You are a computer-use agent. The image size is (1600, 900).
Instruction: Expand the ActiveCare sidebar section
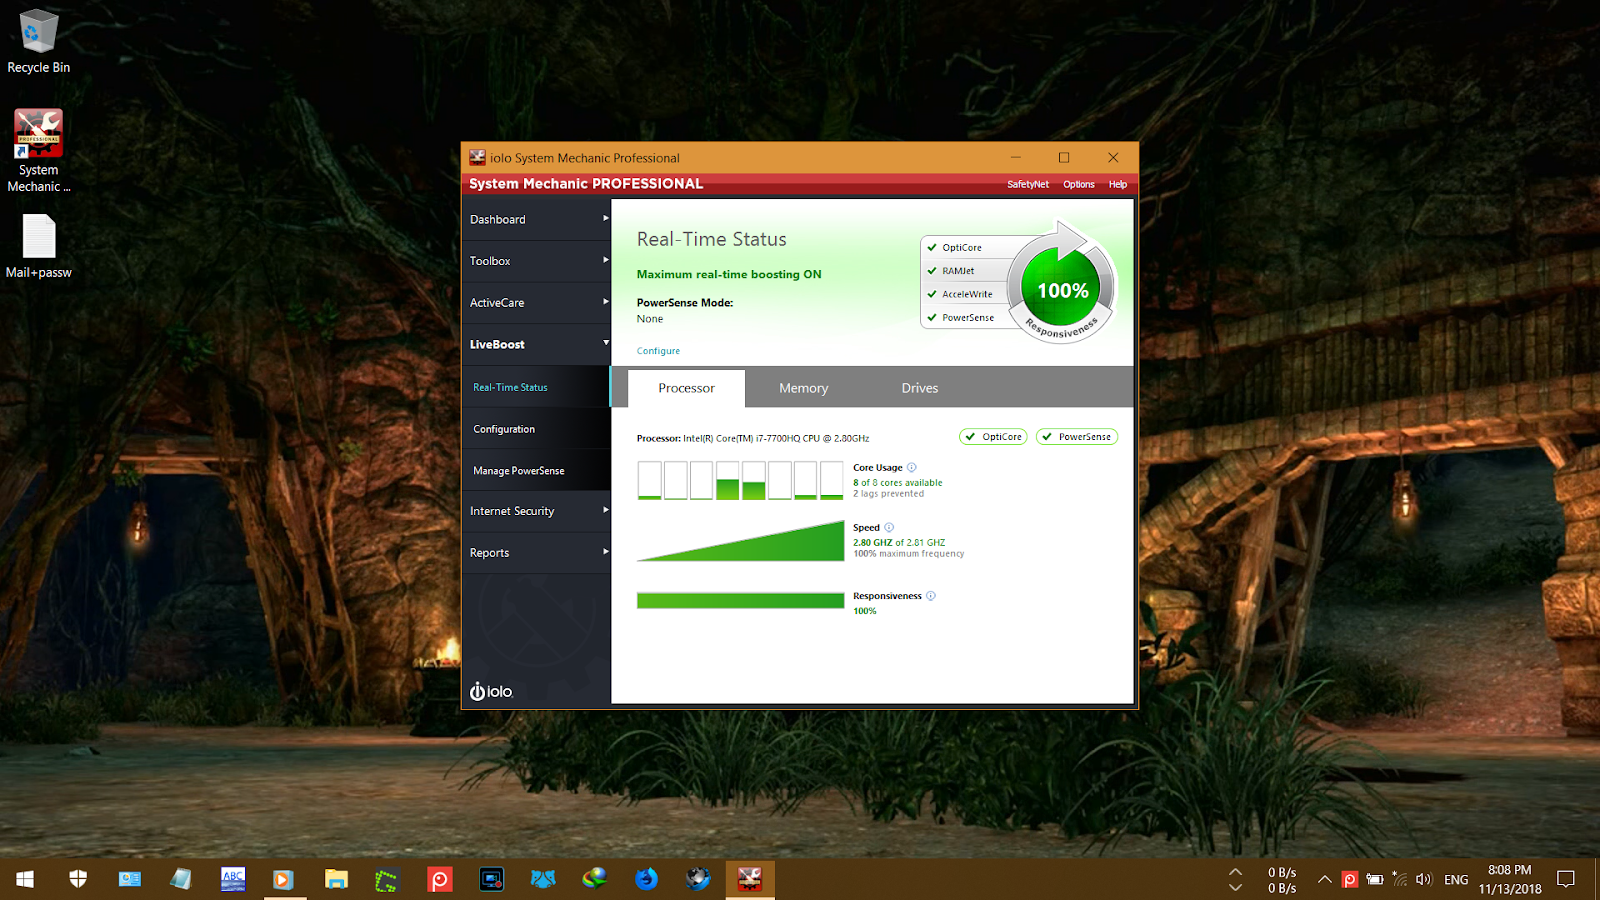(536, 303)
